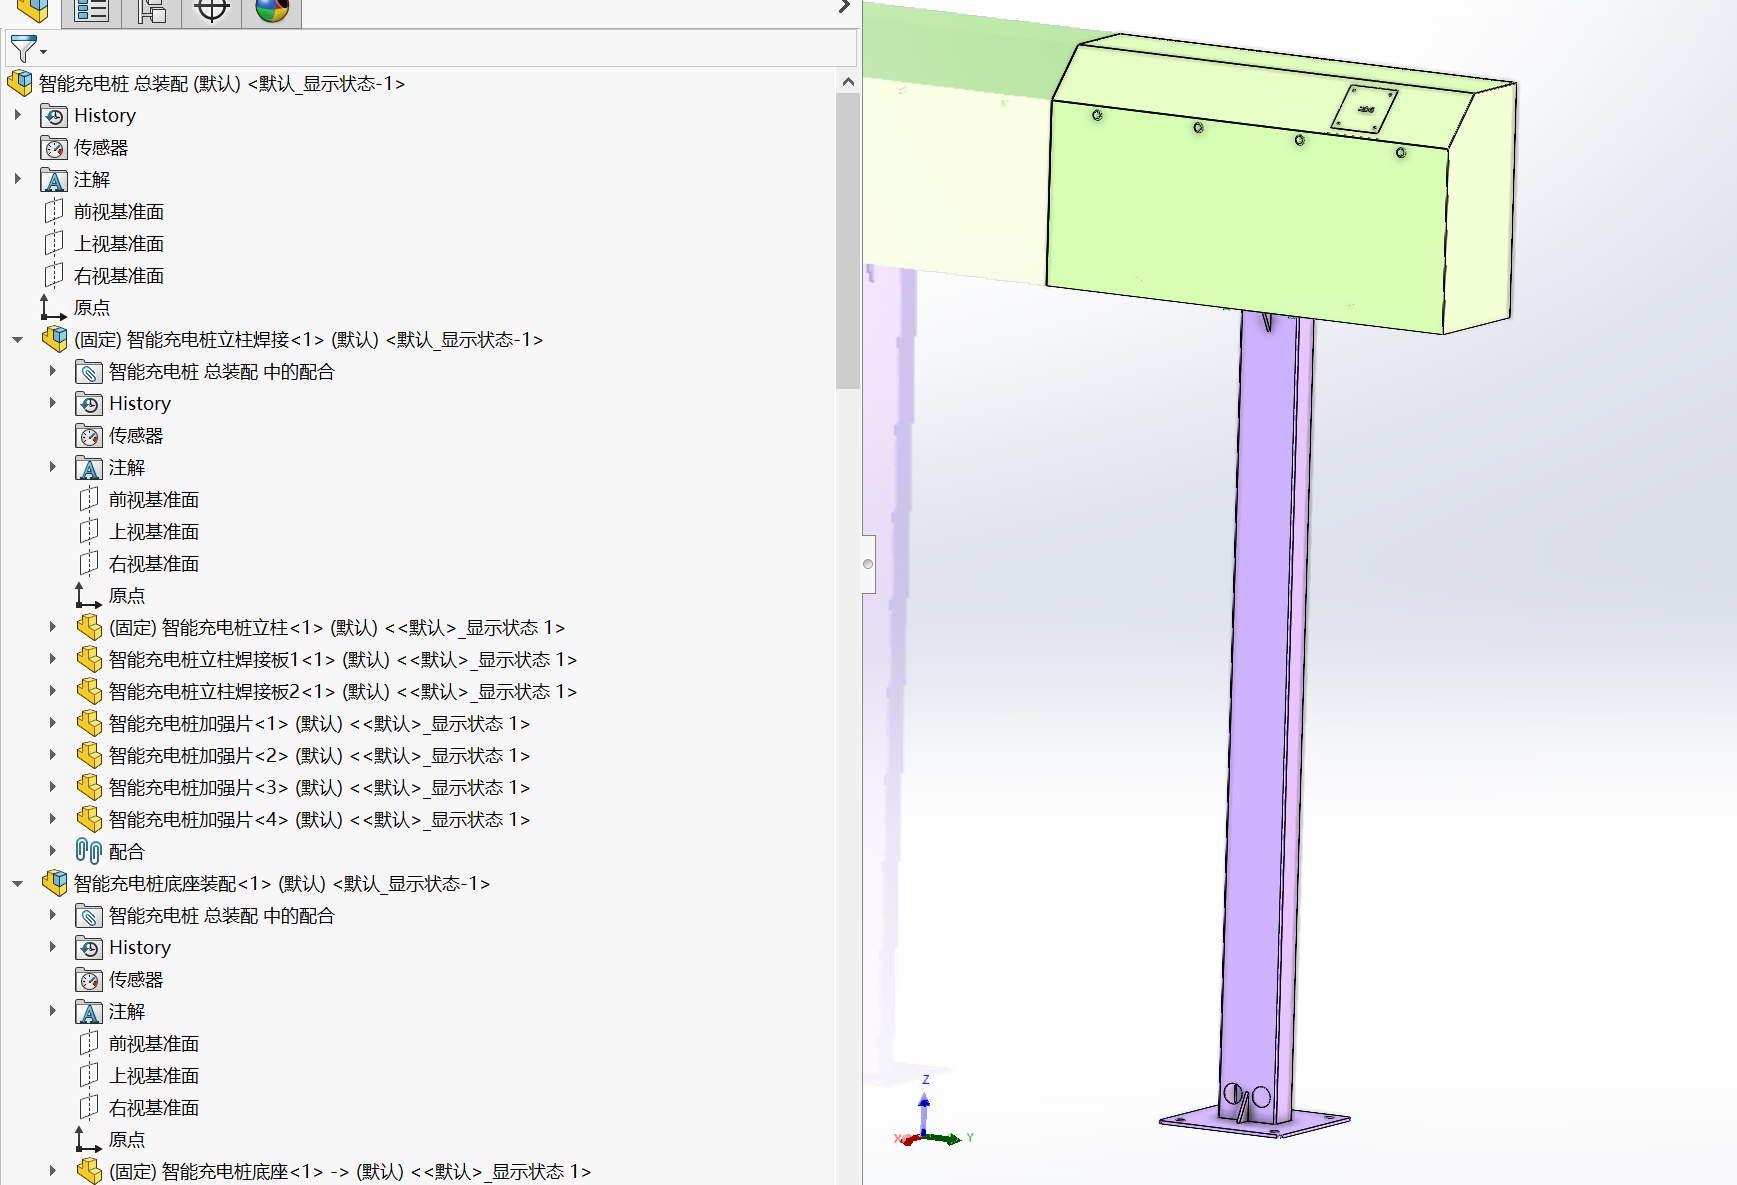The image size is (1737, 1185).
Task: Click the 智能充电桩立柱焊接板2<1> part icon
Action: point(89,691)
